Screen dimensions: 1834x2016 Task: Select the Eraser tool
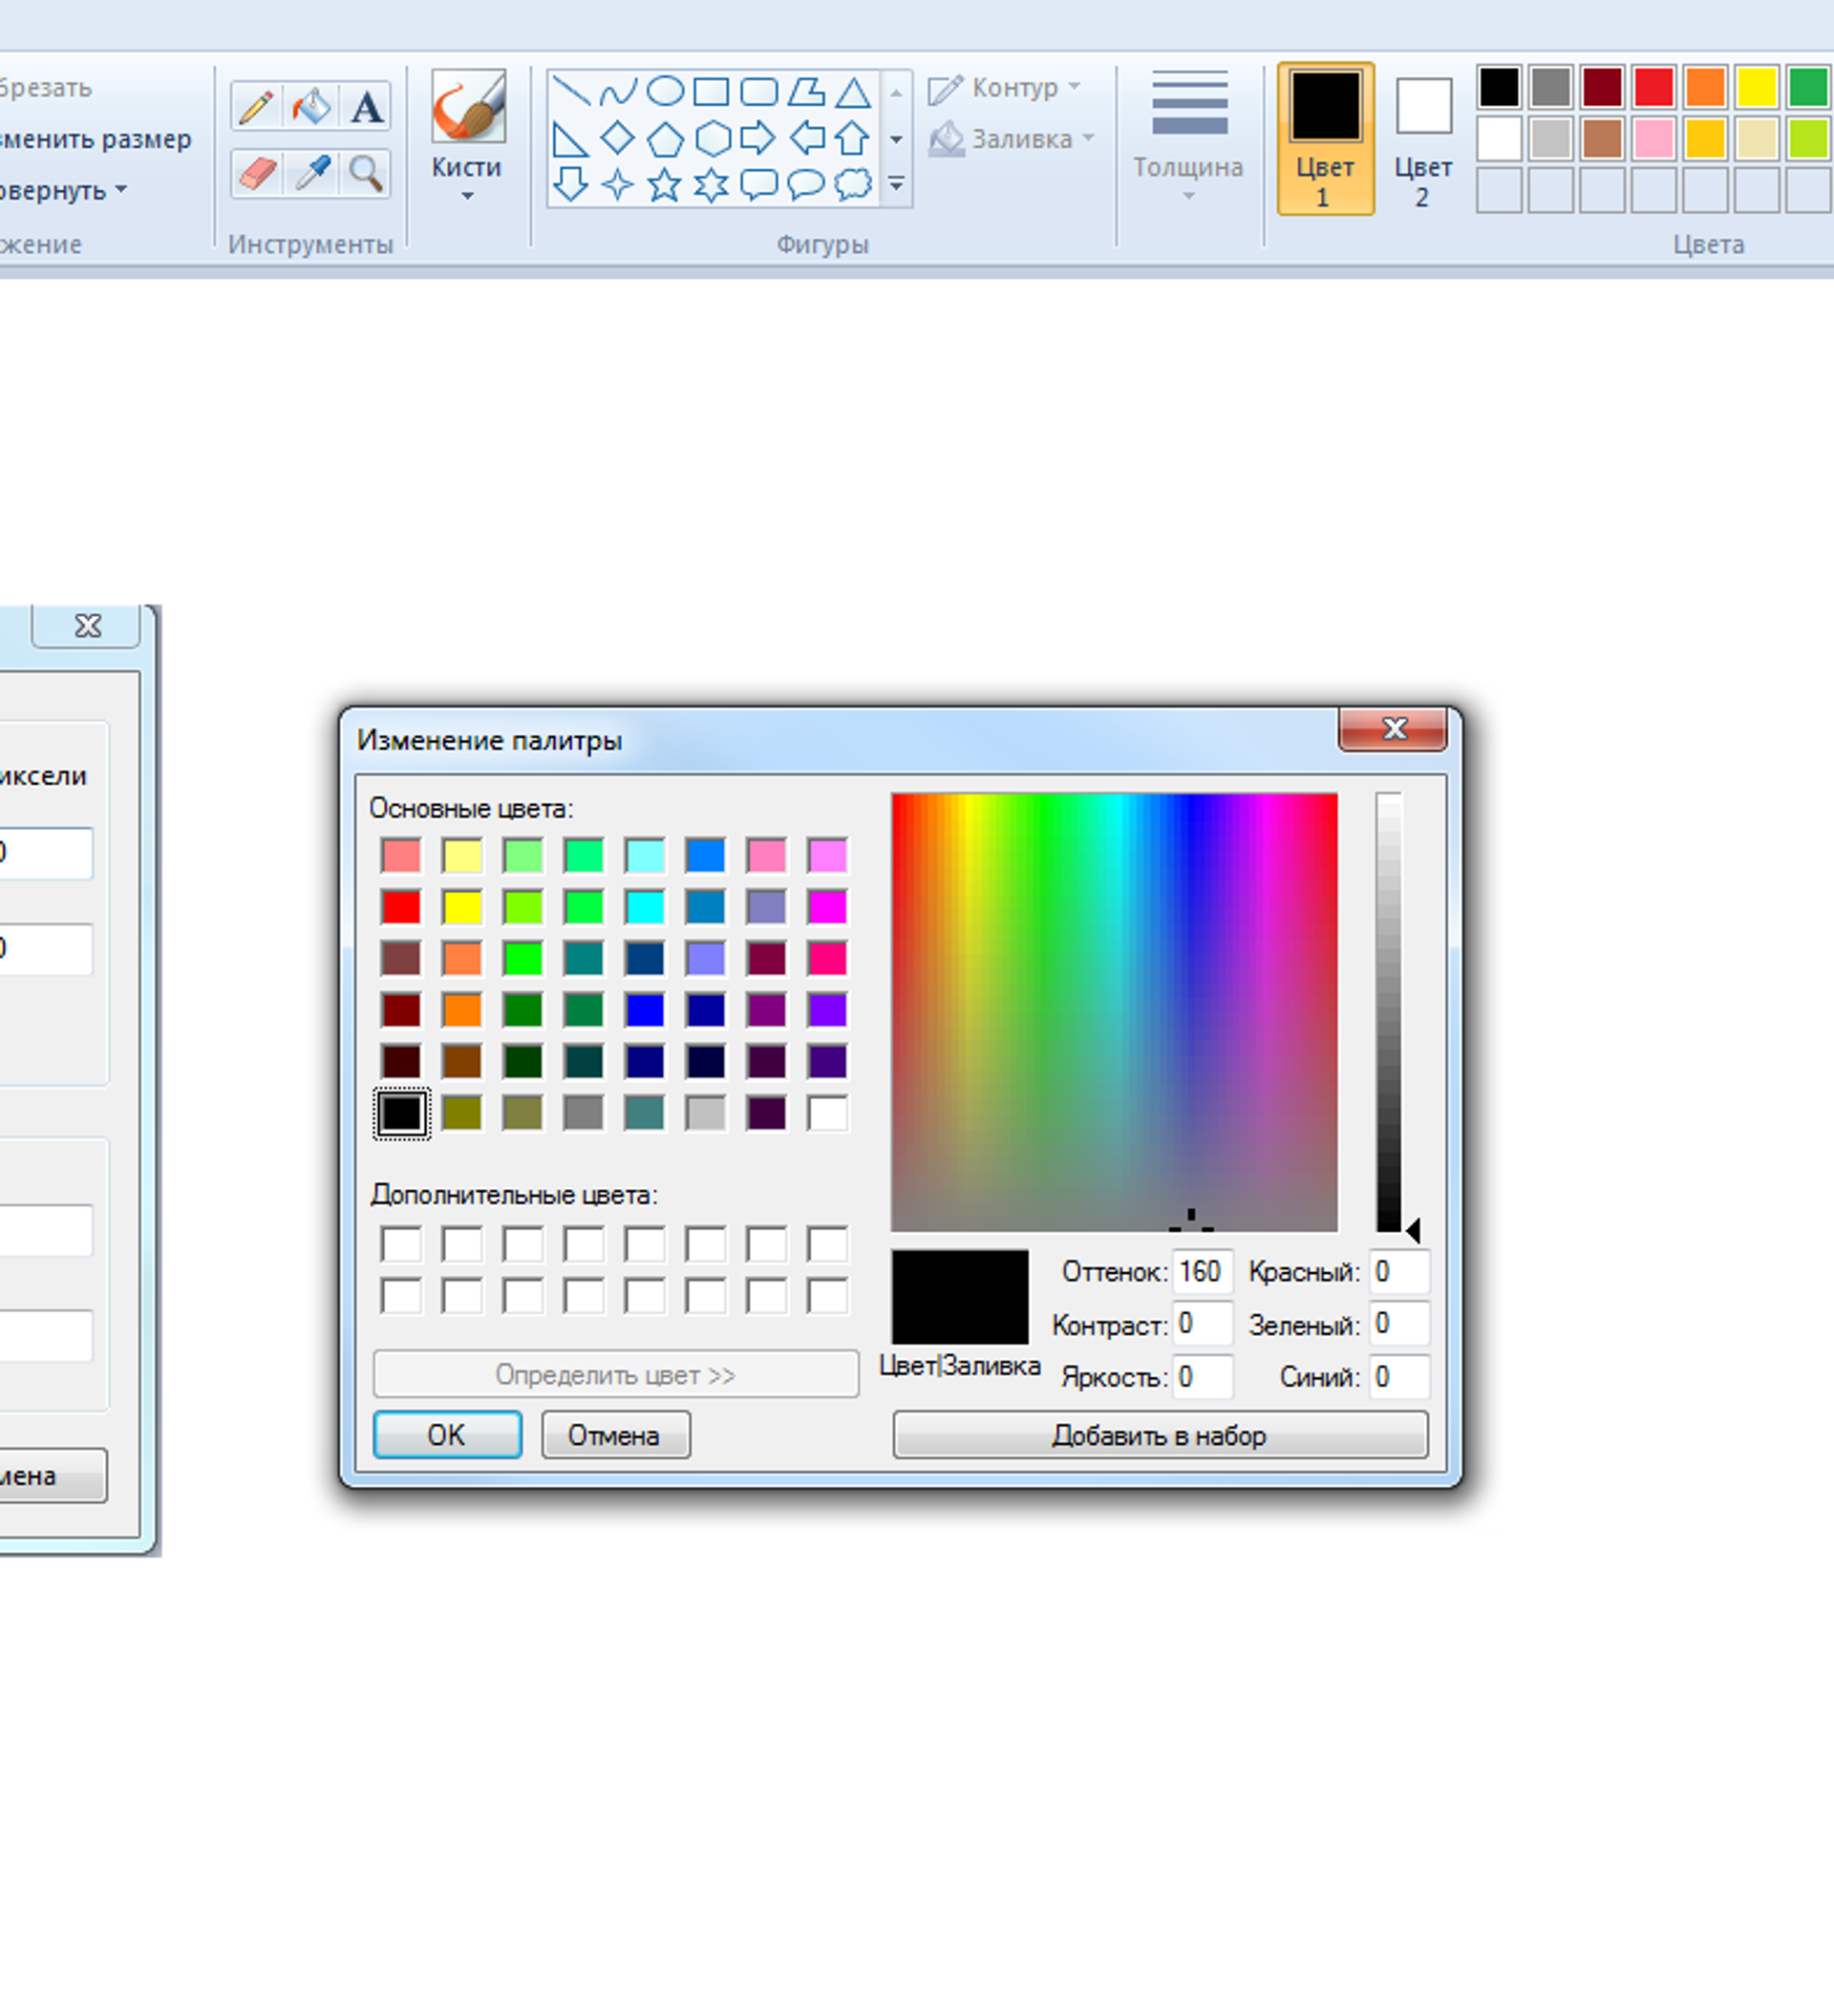[x=257, y=174]
